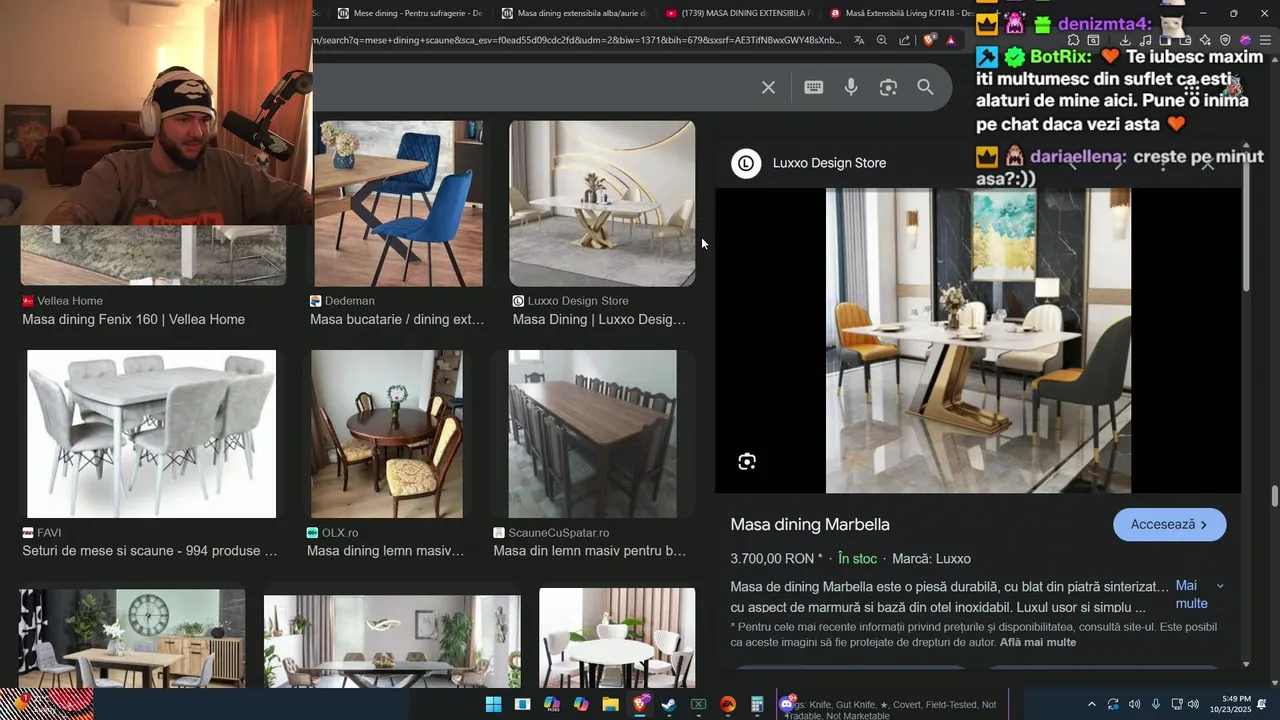Select the gold base white table thumbnail

(x=602, y=203)
